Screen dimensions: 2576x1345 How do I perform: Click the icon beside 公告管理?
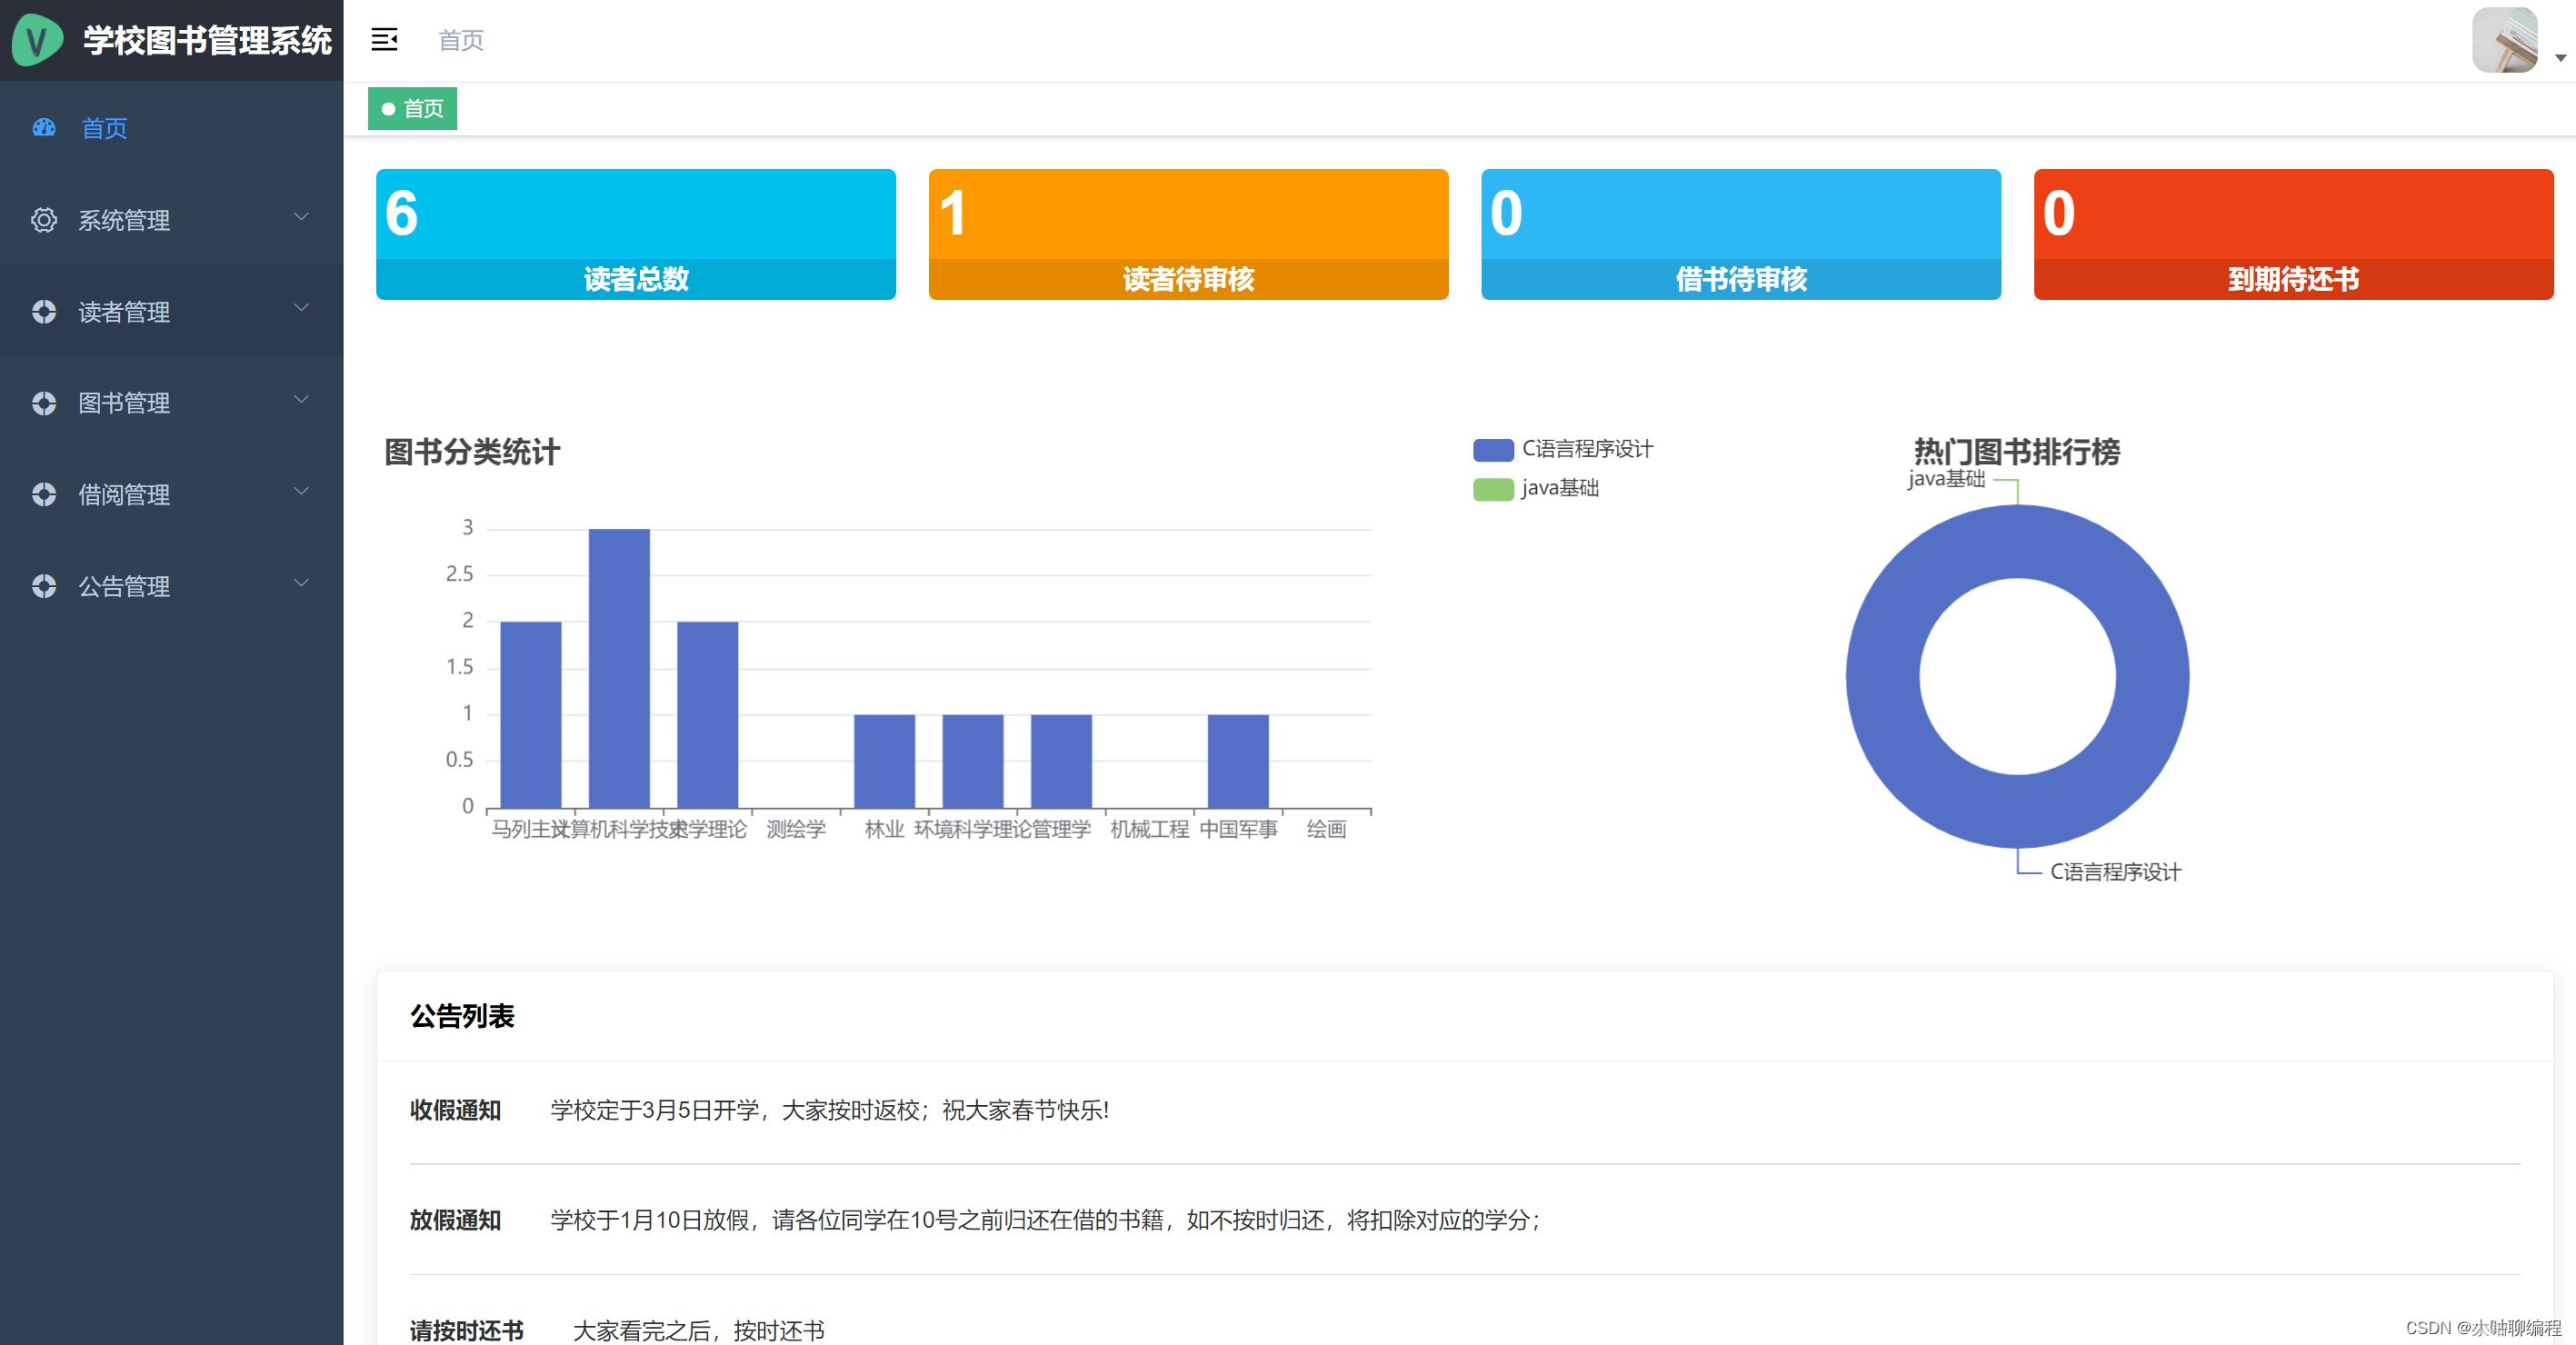pyautogui.click(x=44, y=586)
